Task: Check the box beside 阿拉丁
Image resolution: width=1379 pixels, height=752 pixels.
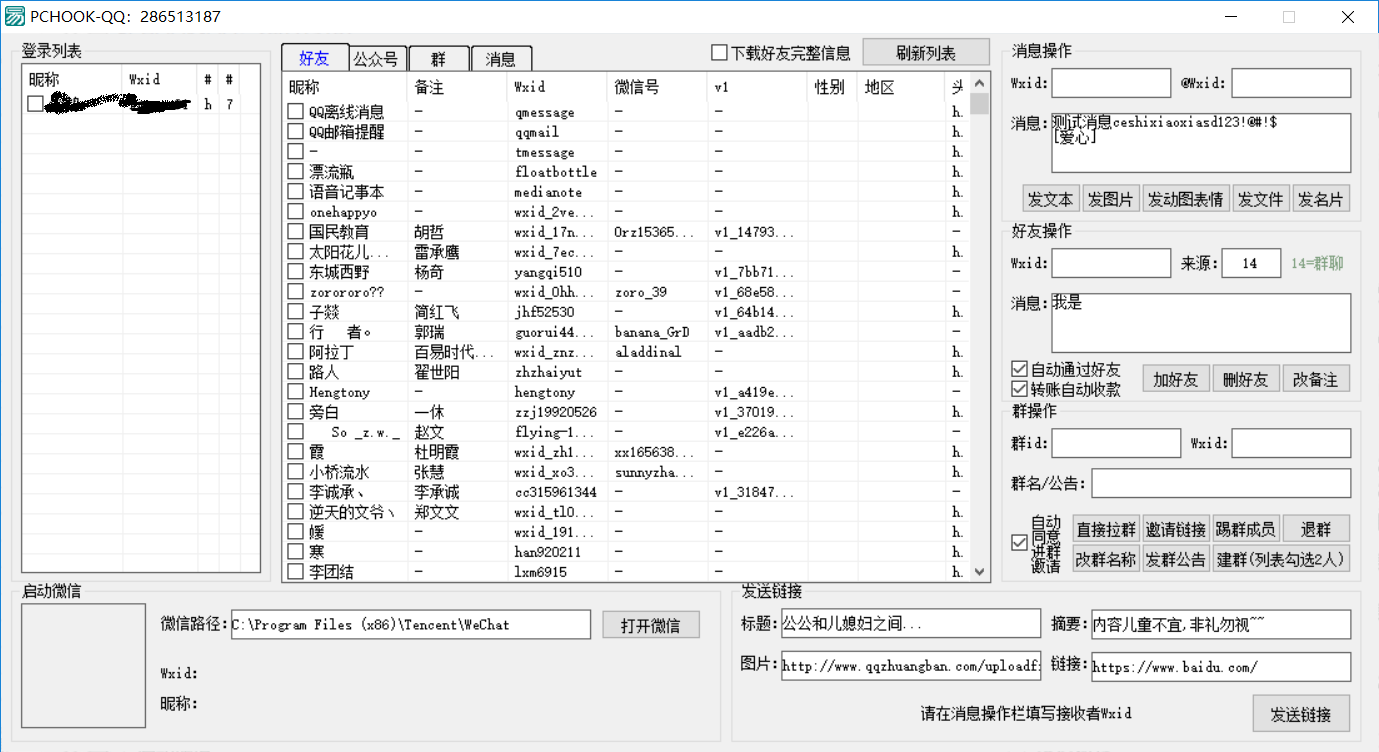Action: [295, 352]
